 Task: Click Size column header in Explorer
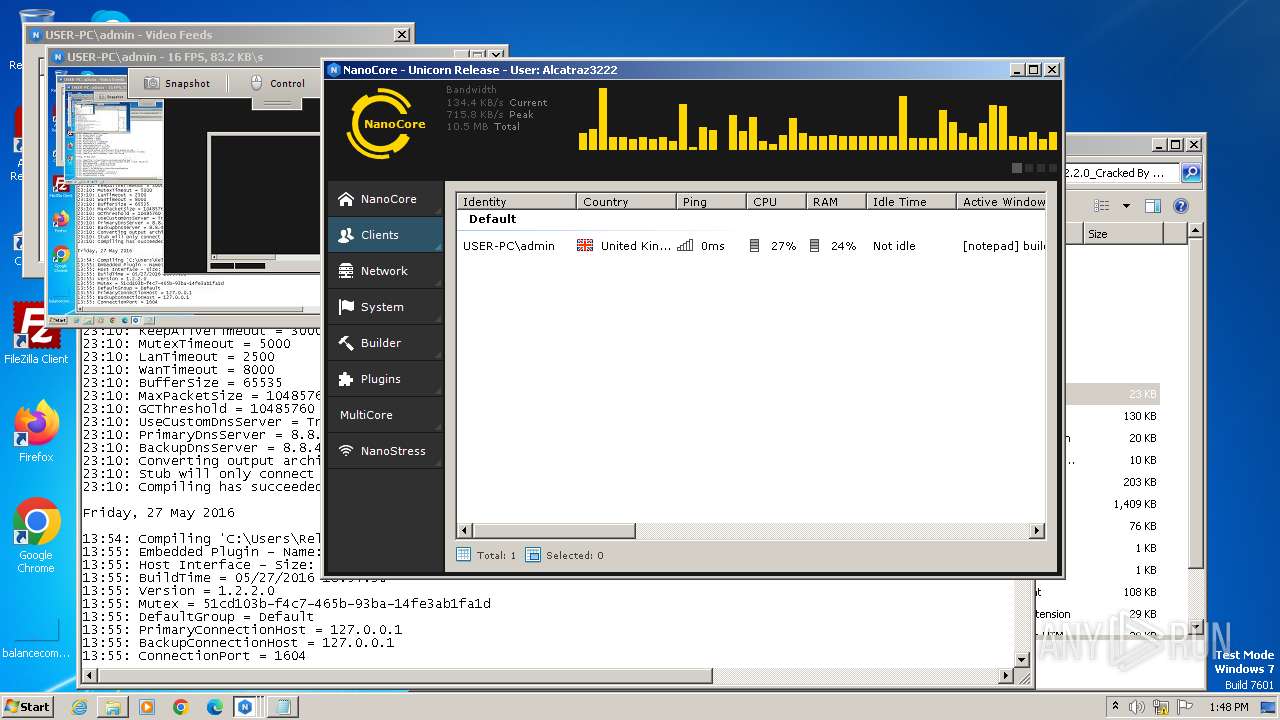[1122, 234]
